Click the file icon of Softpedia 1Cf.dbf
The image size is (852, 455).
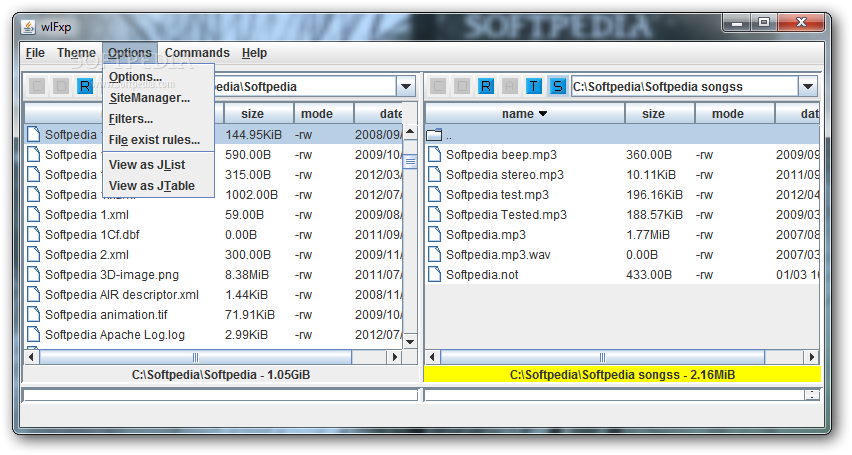coord(34,235)
